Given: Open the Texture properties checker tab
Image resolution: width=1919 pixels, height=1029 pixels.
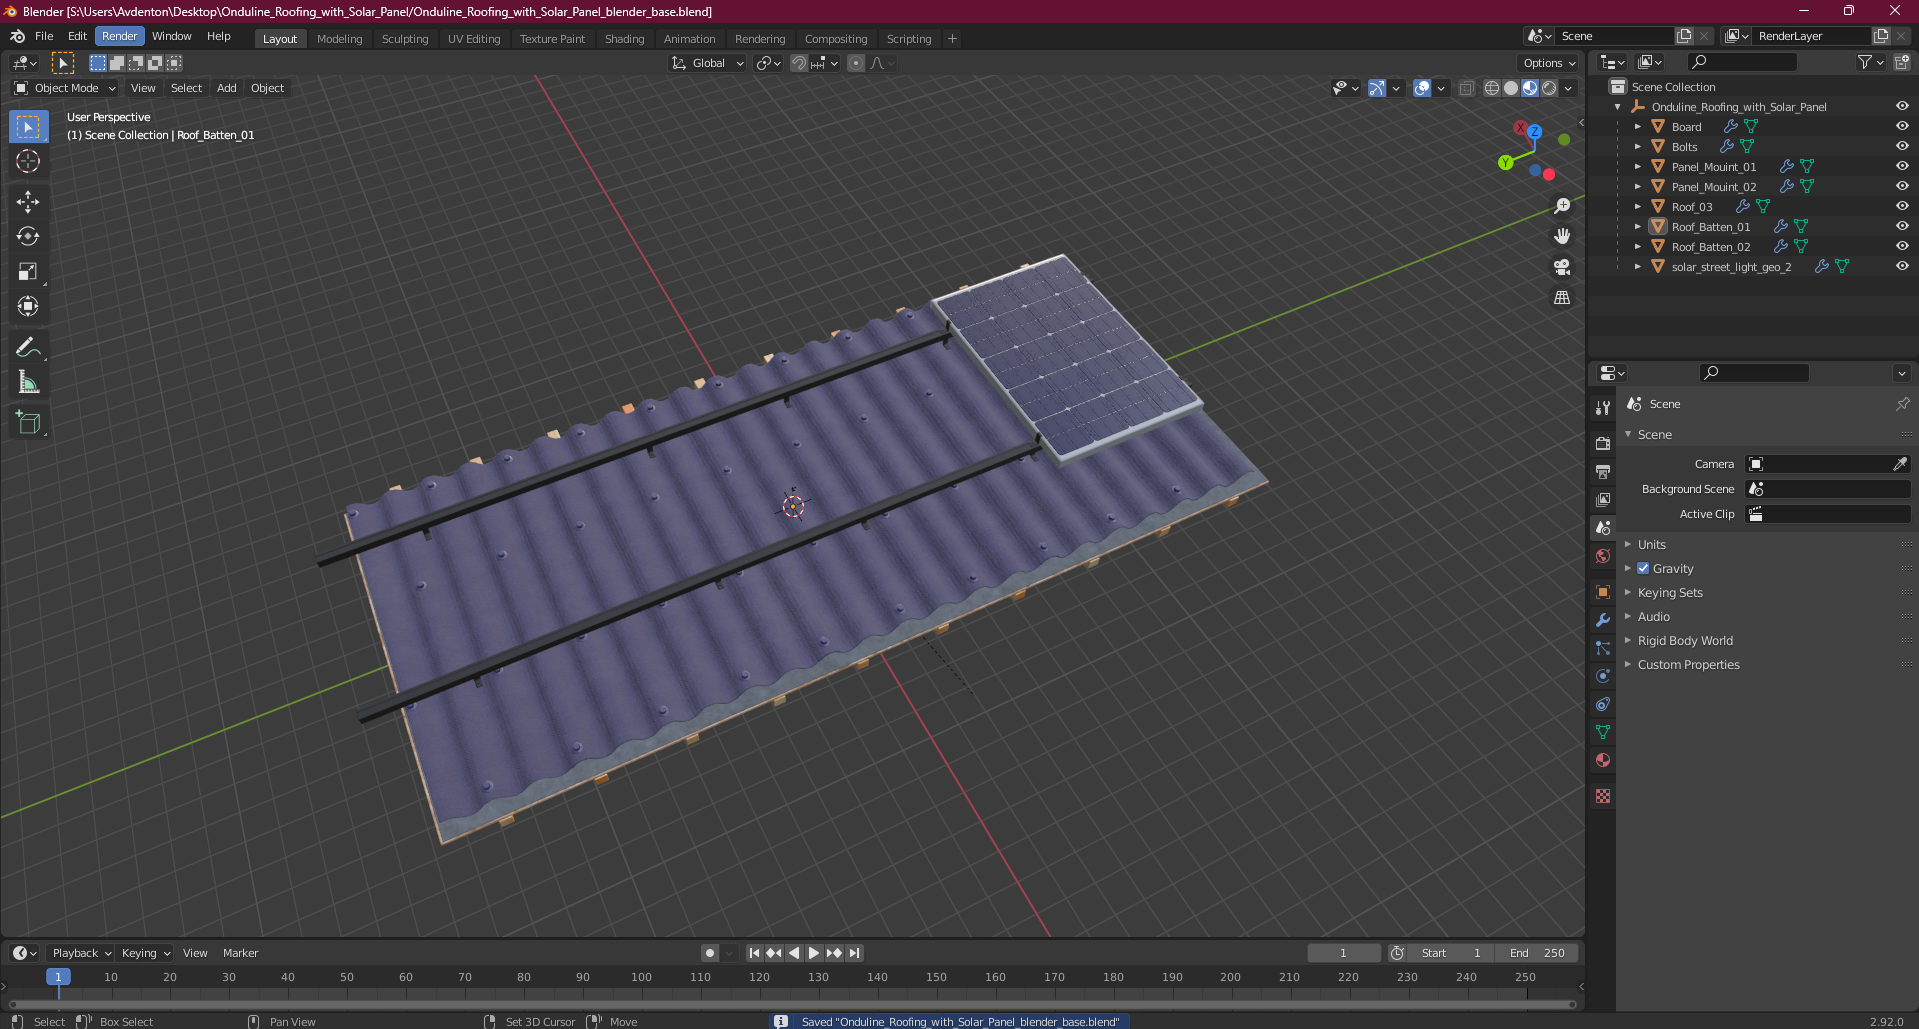Looking at the screenshot, I should [x=1603, y=796].
